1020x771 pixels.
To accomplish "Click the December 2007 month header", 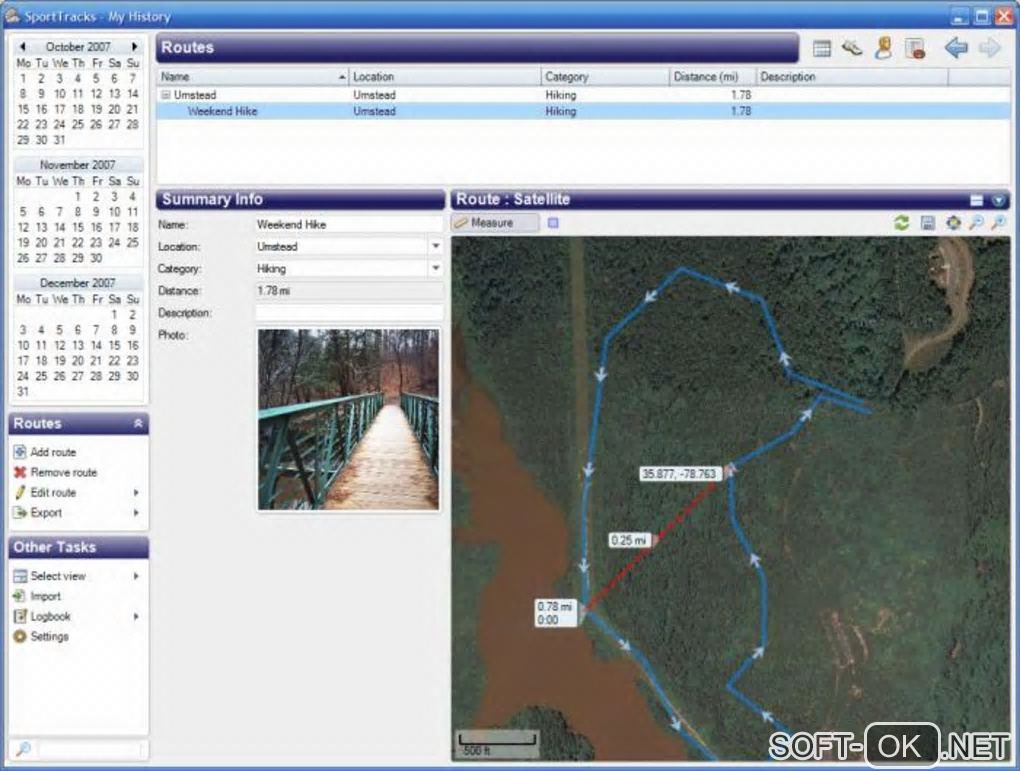I will pyautogui.click(x=77, y=283).
